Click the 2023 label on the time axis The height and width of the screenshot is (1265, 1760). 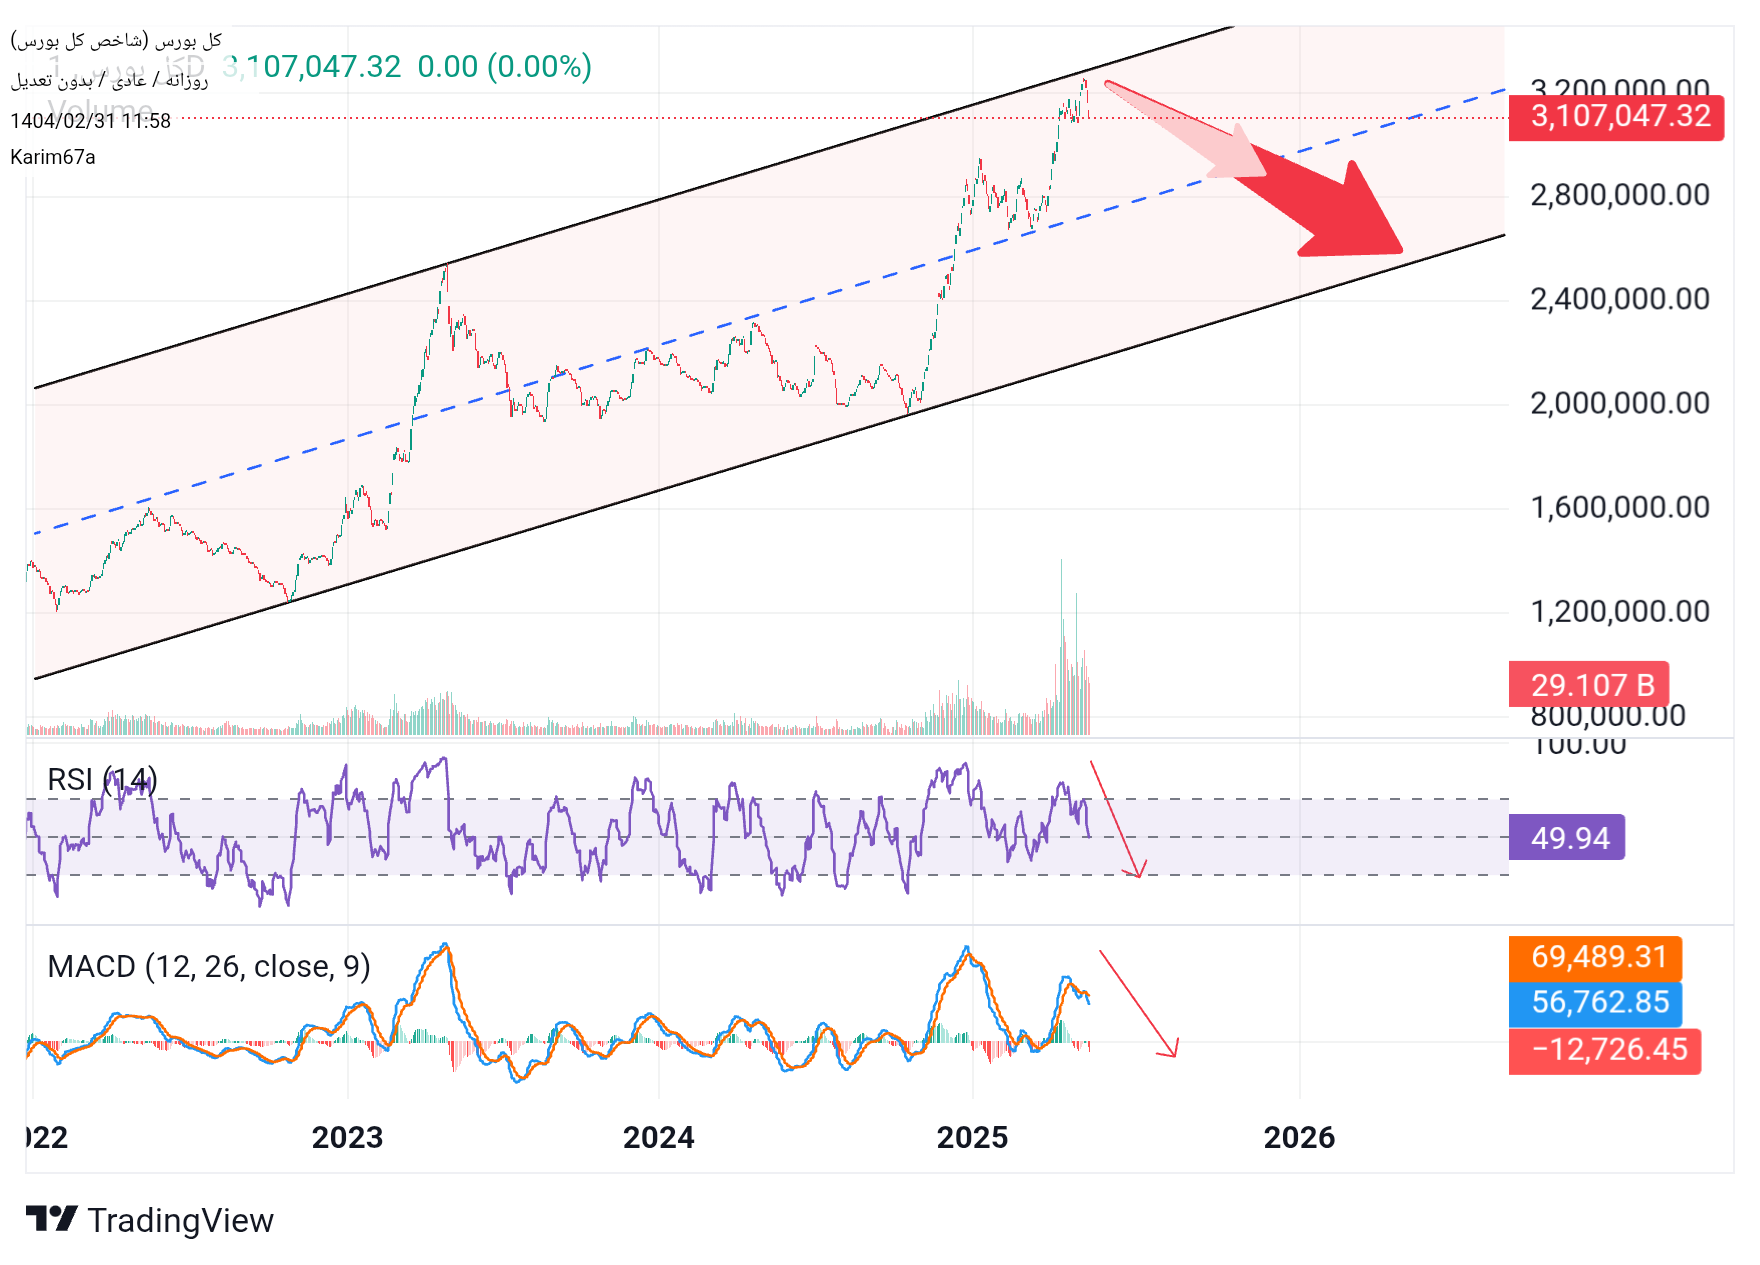tap(347, 1138)
